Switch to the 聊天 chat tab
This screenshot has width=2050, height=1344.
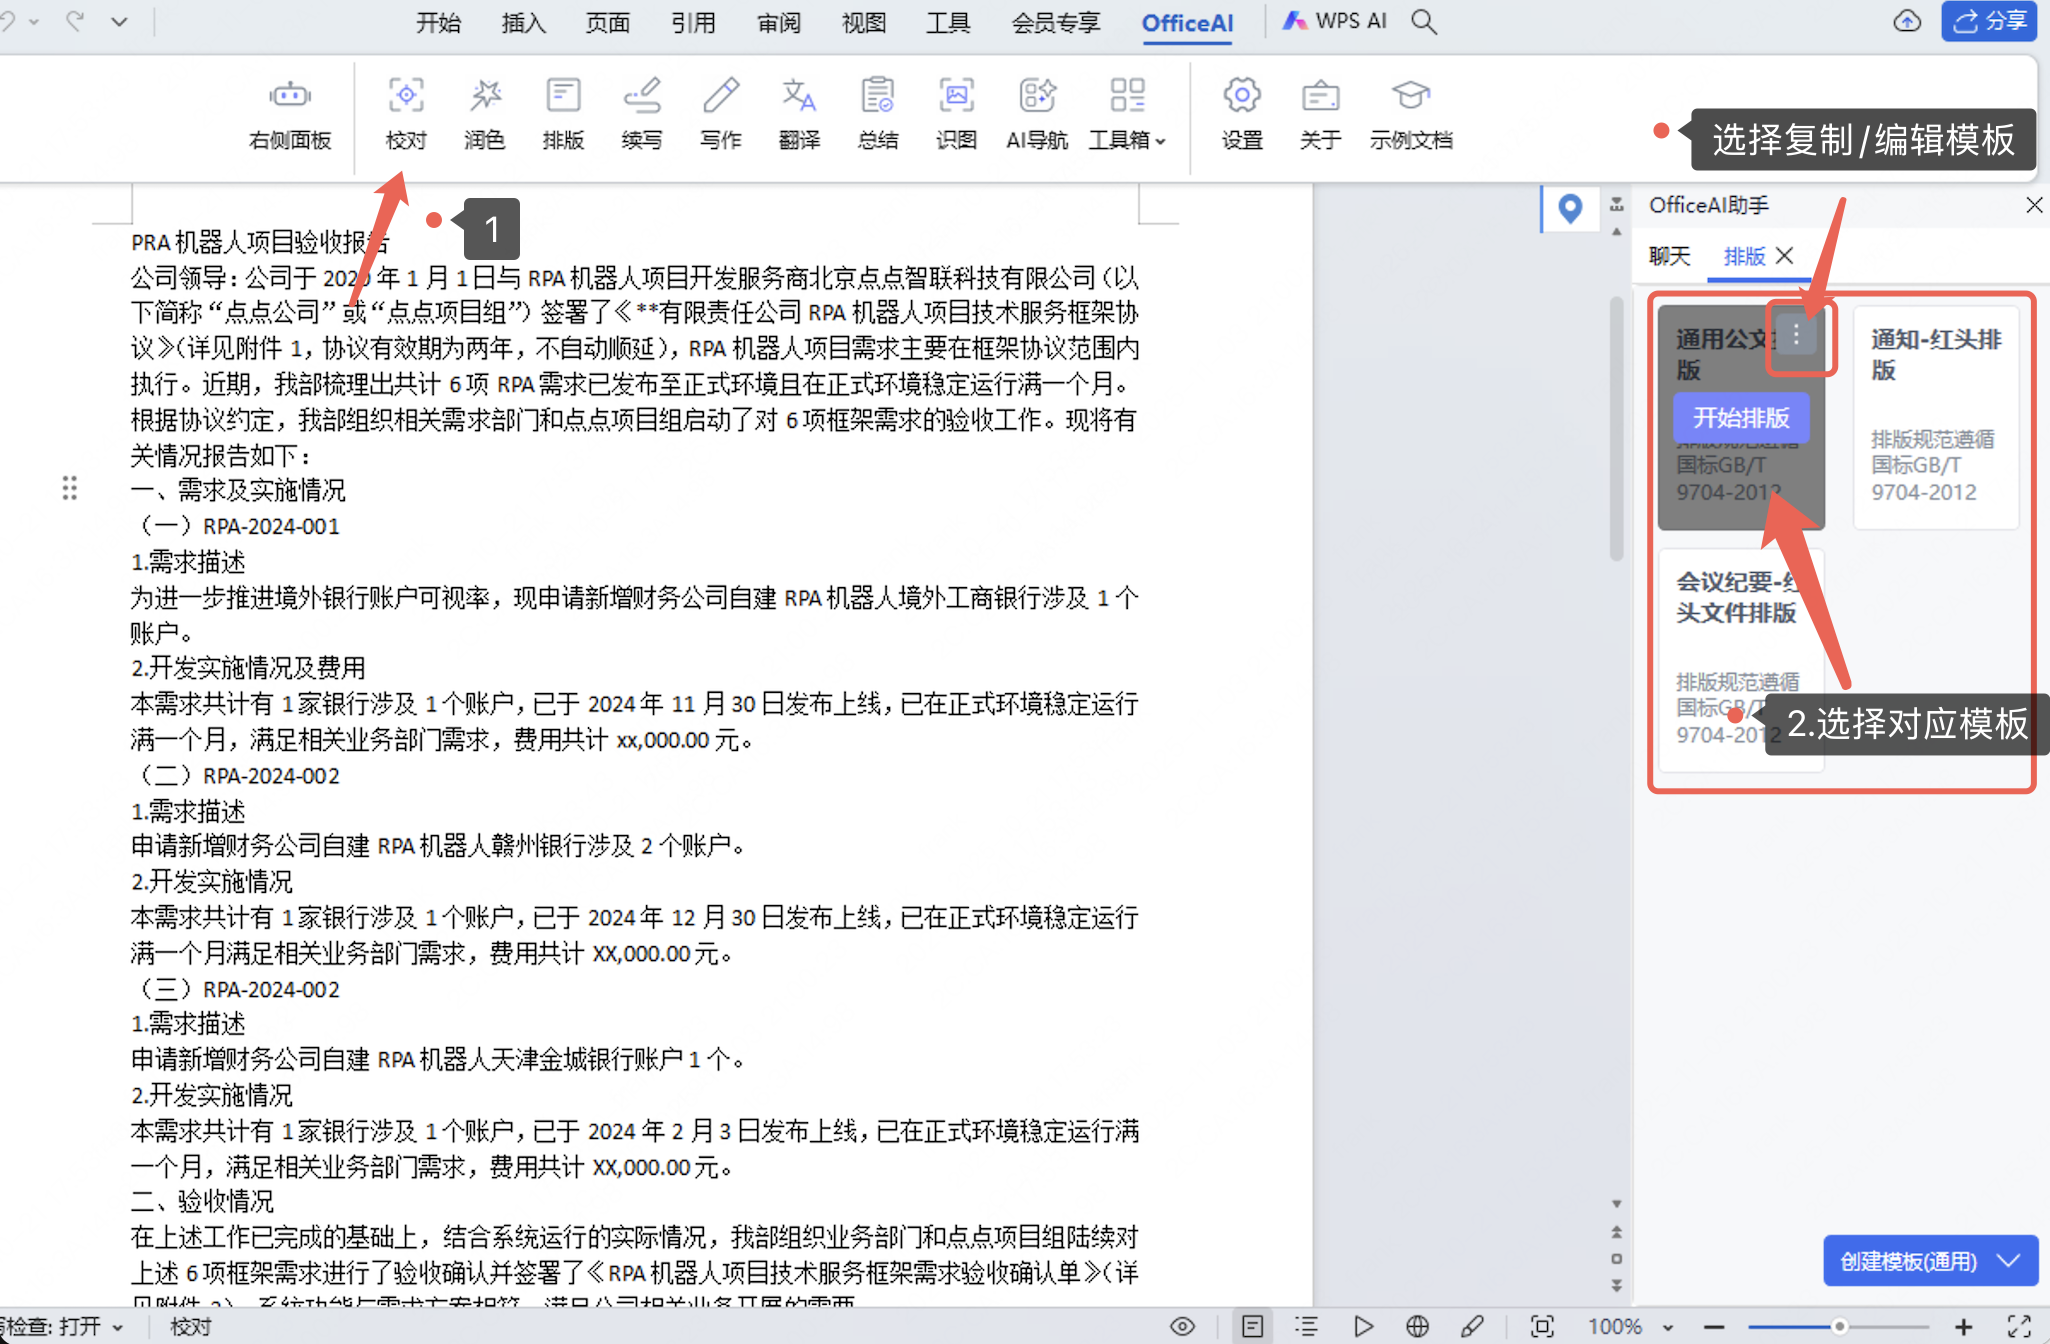(x=1669, y=256)
